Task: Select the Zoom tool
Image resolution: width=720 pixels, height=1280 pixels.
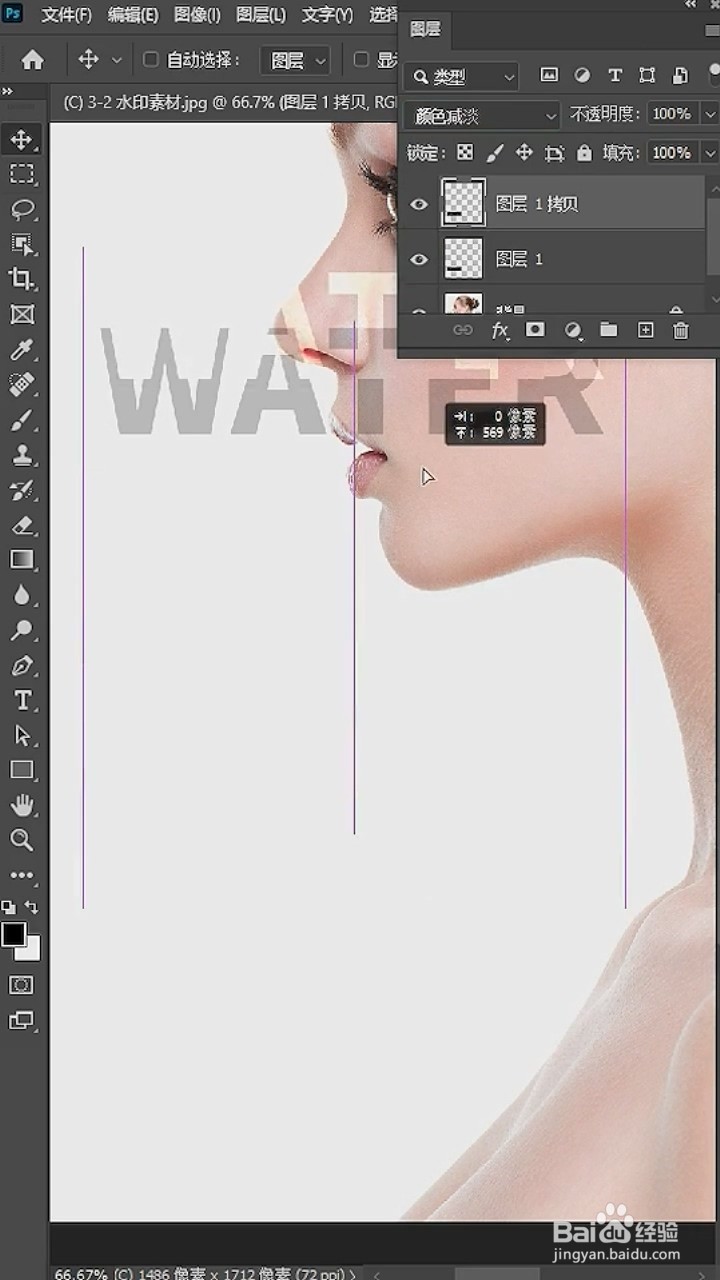Action: pyautogui.click(x=22, y=840)
